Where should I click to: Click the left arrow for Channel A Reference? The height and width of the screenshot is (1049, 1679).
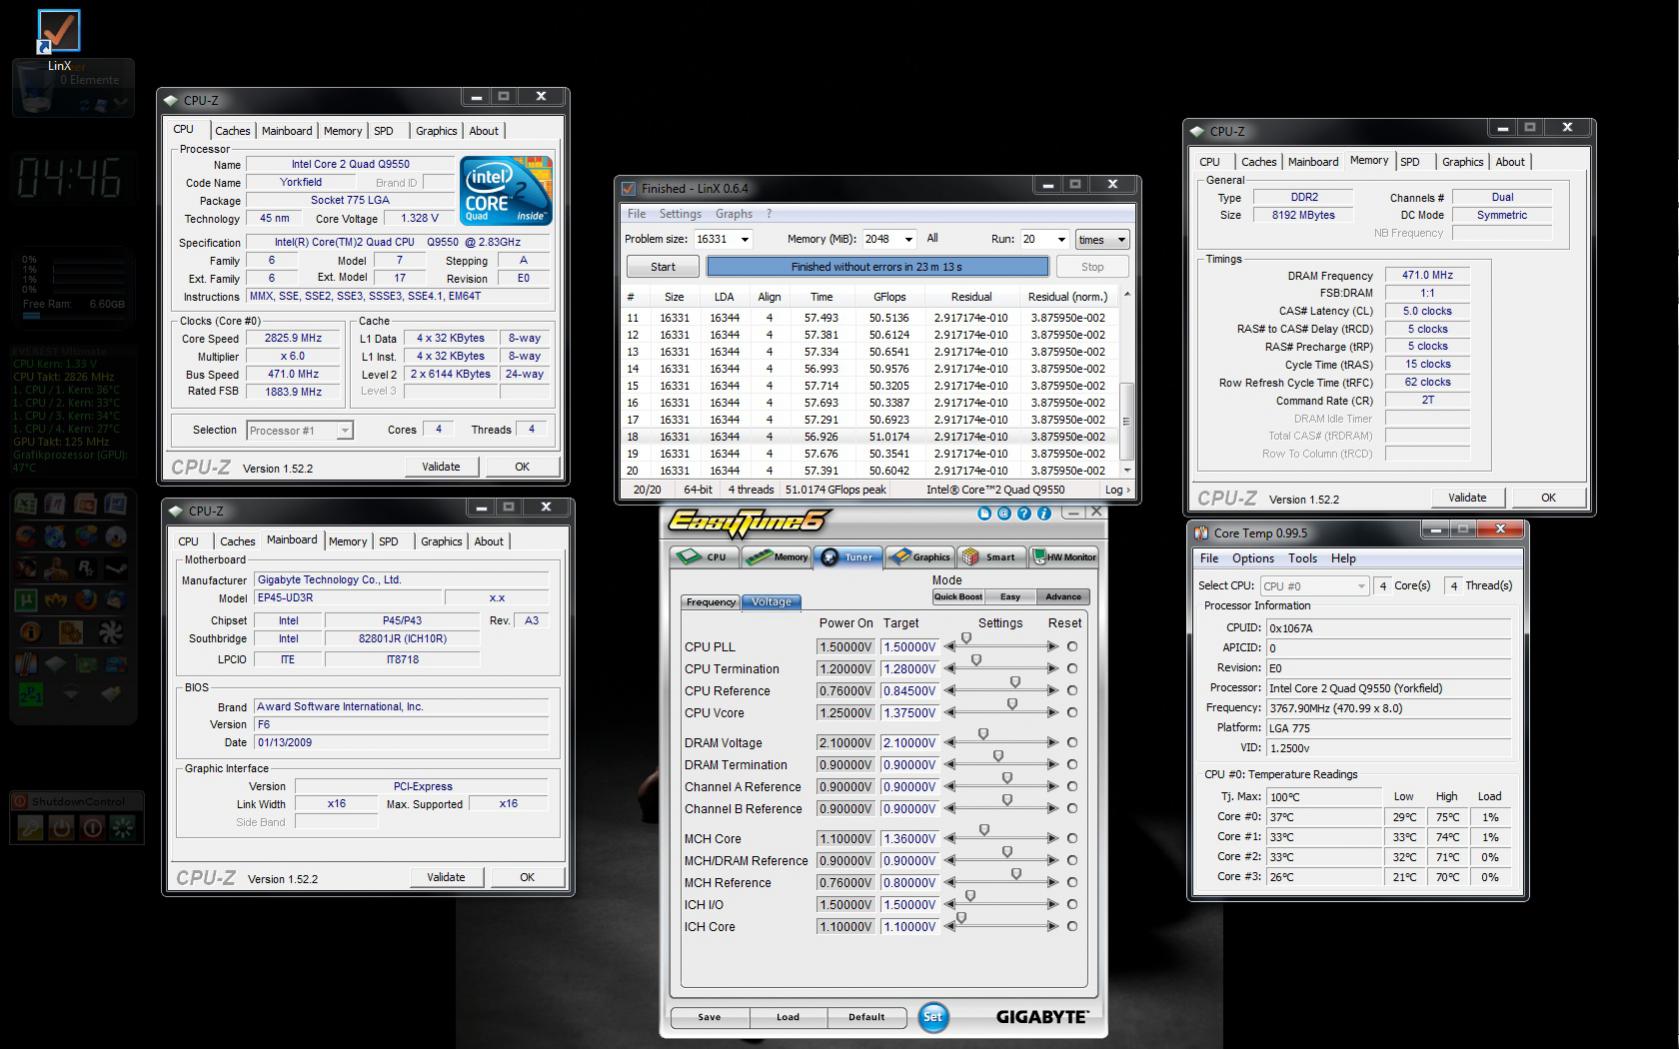(x=950, y=787)
